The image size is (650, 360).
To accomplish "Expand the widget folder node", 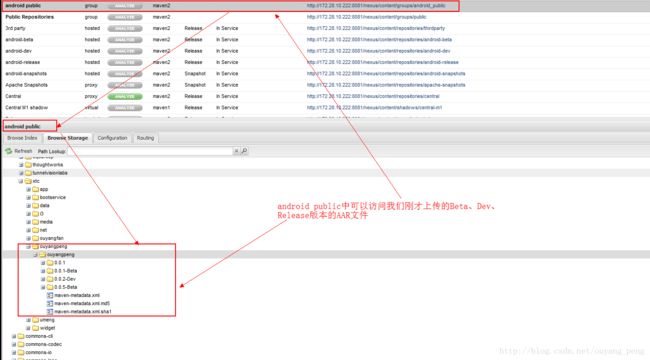I will (29, 328).
